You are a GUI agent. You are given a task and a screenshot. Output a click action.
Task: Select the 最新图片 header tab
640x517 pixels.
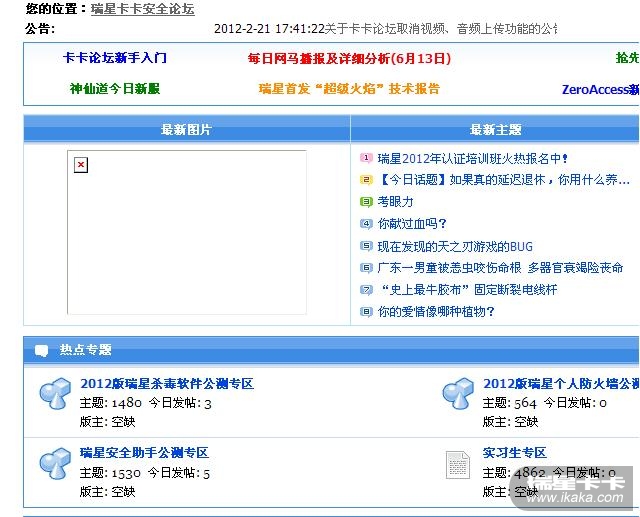[187, 130]
